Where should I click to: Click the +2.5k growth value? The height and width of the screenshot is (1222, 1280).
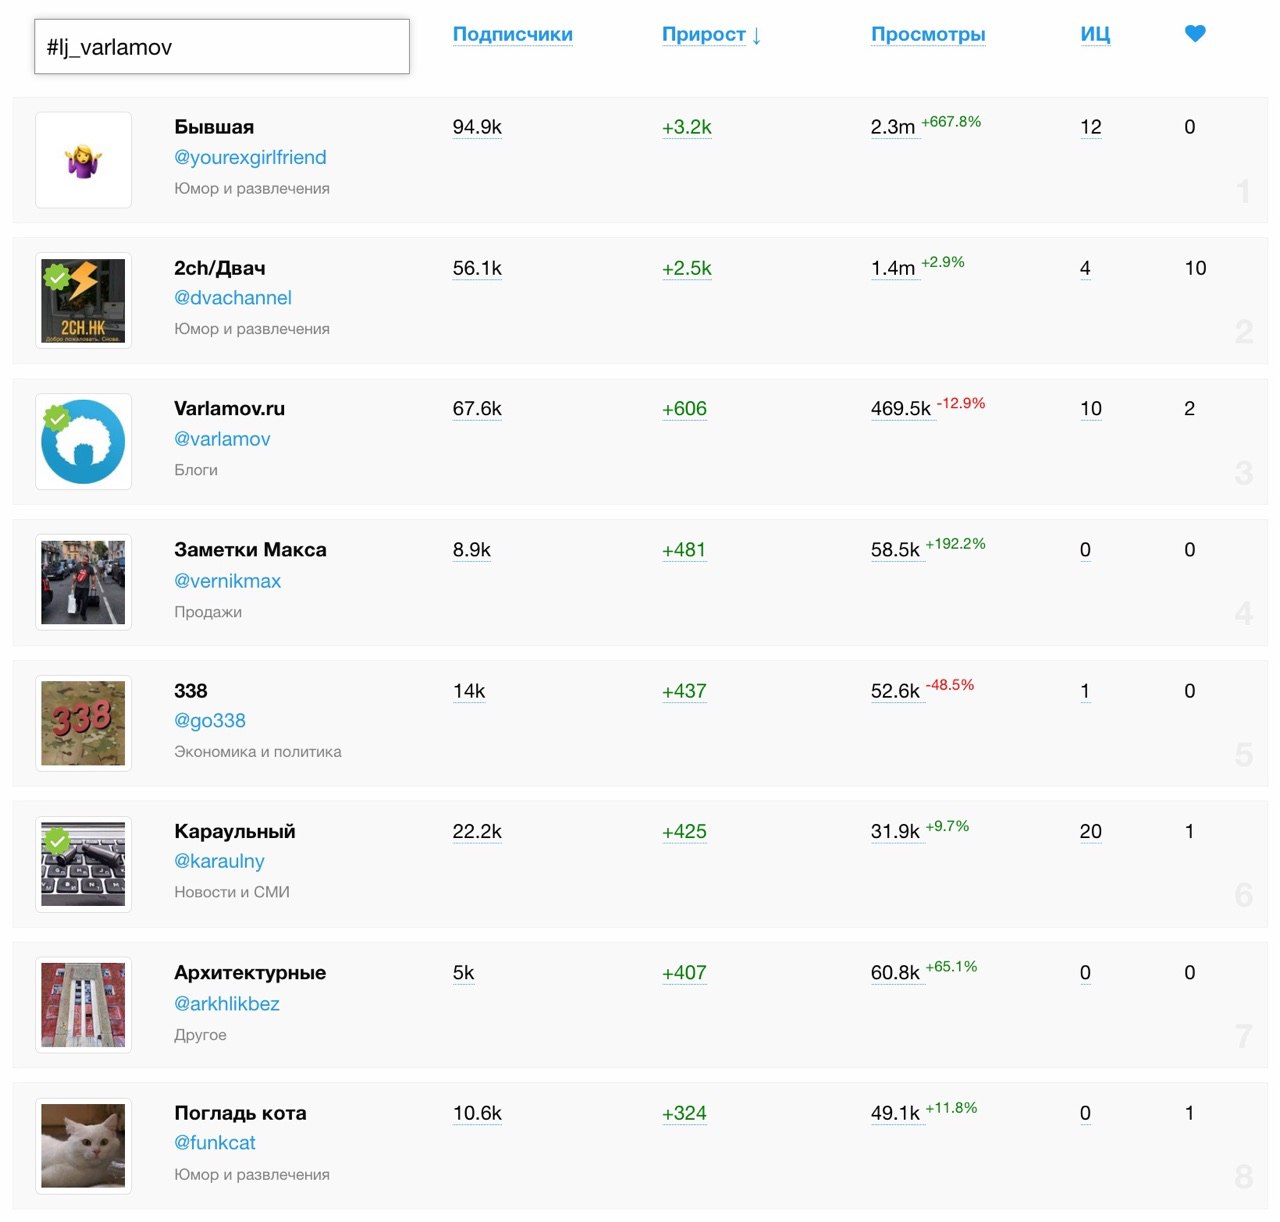point(687,268)
